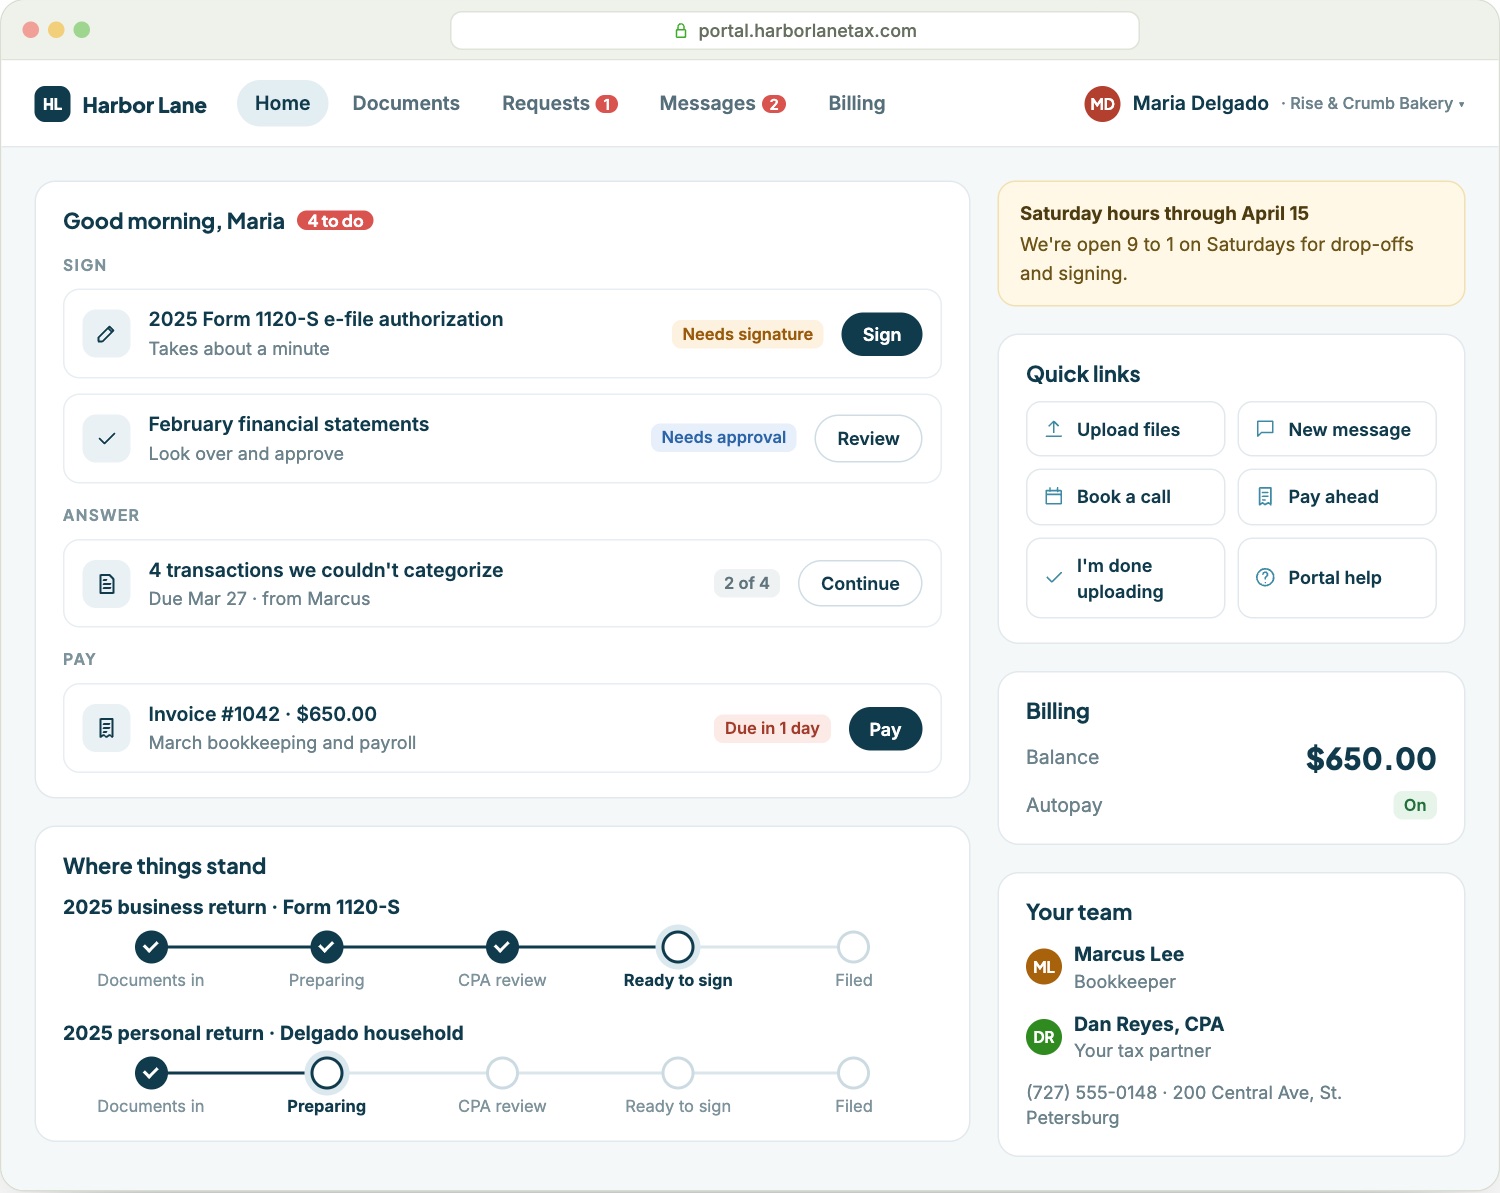Click the Maria Delgado user name
Viewport: 1500px width, 1193px height.
(1201, 103)
